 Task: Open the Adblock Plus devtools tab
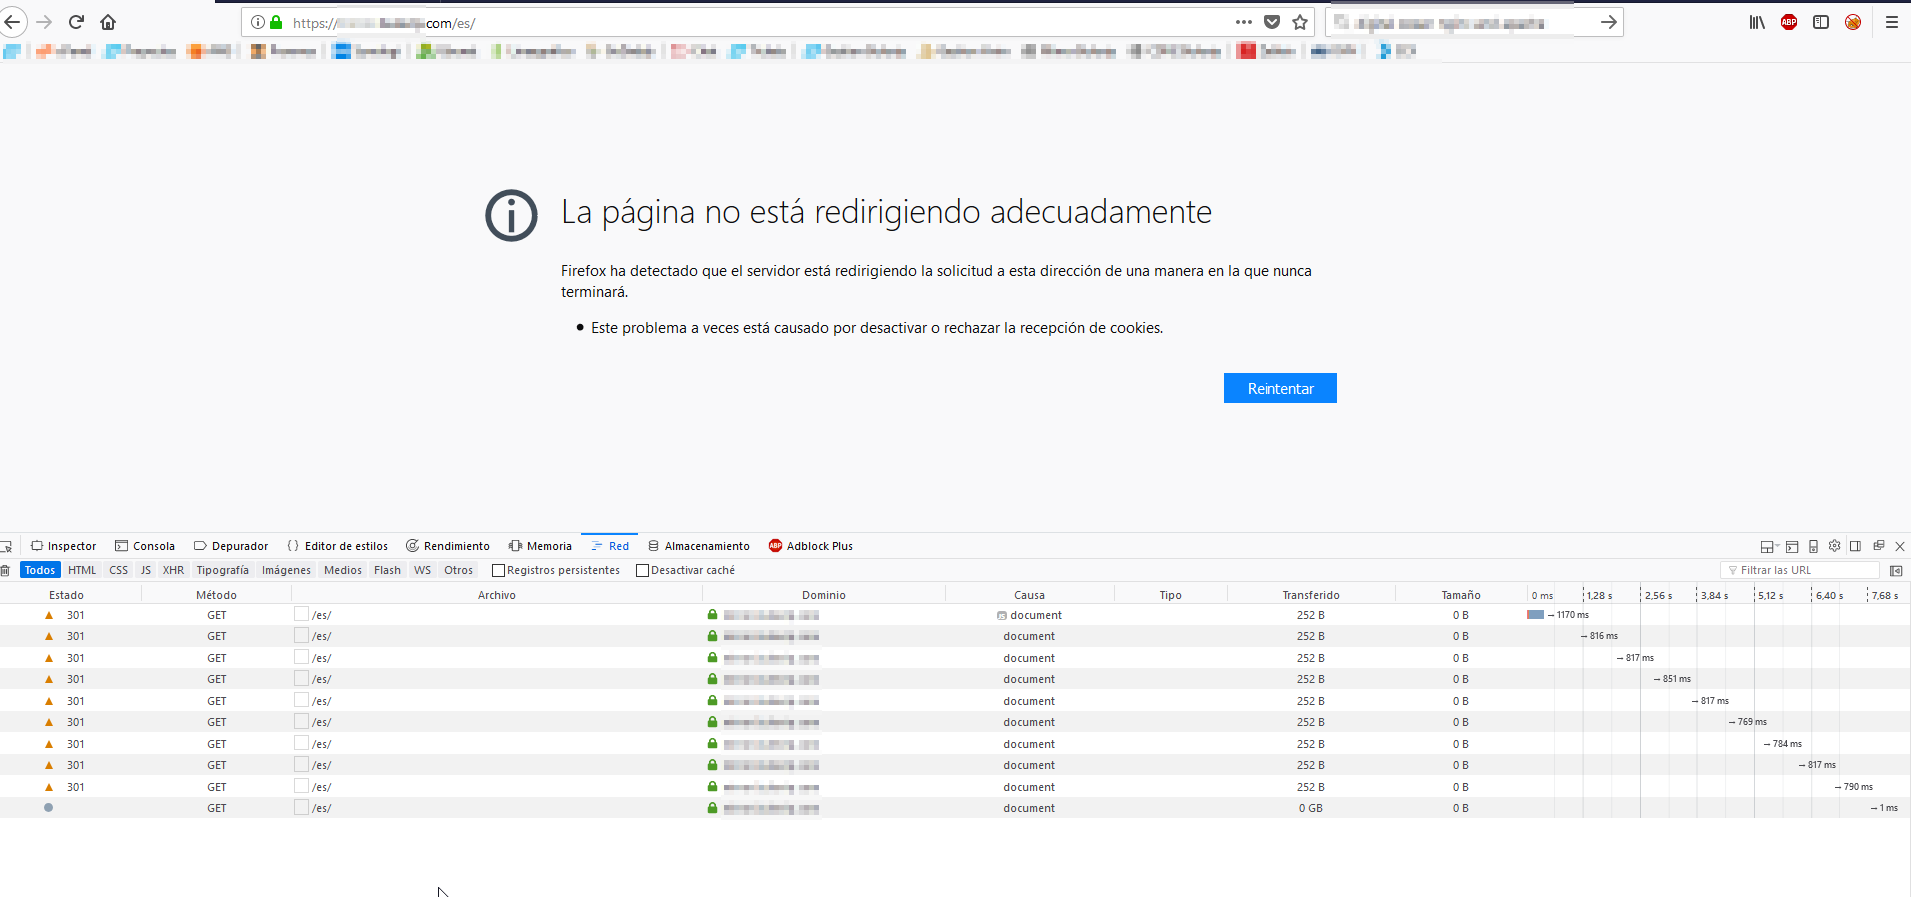(x=811, y=546)
